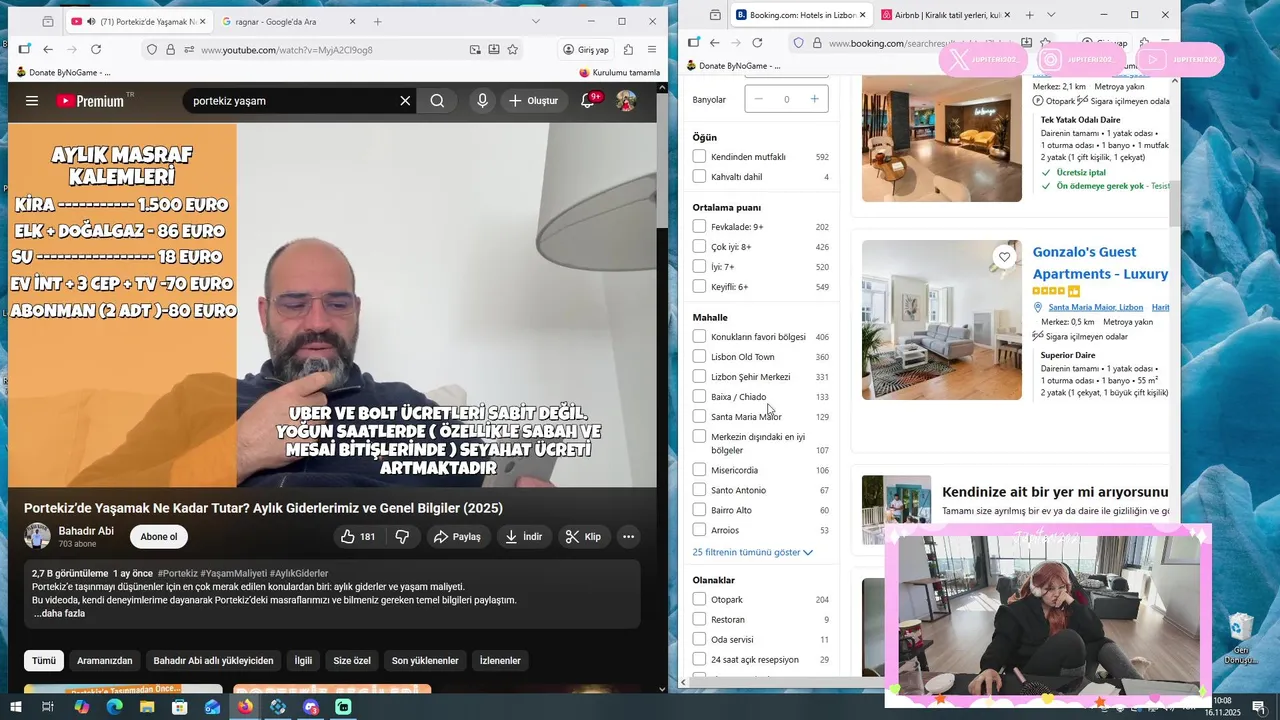Screen dimensions: 1280x720
Task: Select the Son yüklenenler chip
Action: point(425,661)
